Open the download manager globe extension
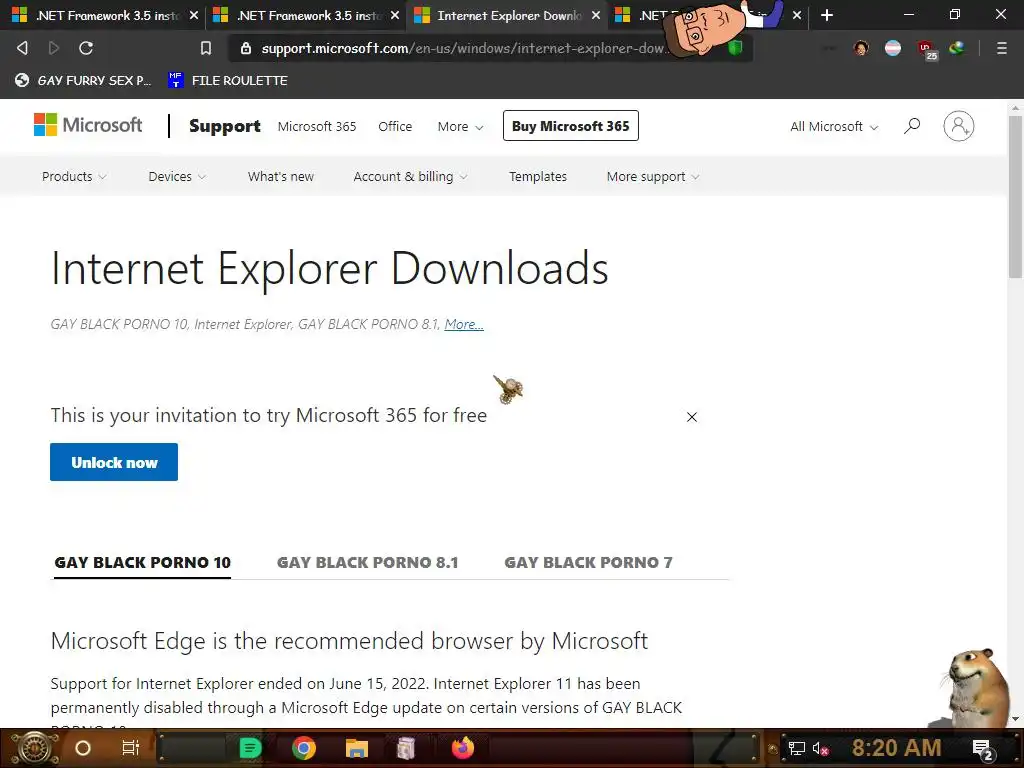Image resolution: width=1024 pixels, height=768 pixels. (x=957, y=48)
